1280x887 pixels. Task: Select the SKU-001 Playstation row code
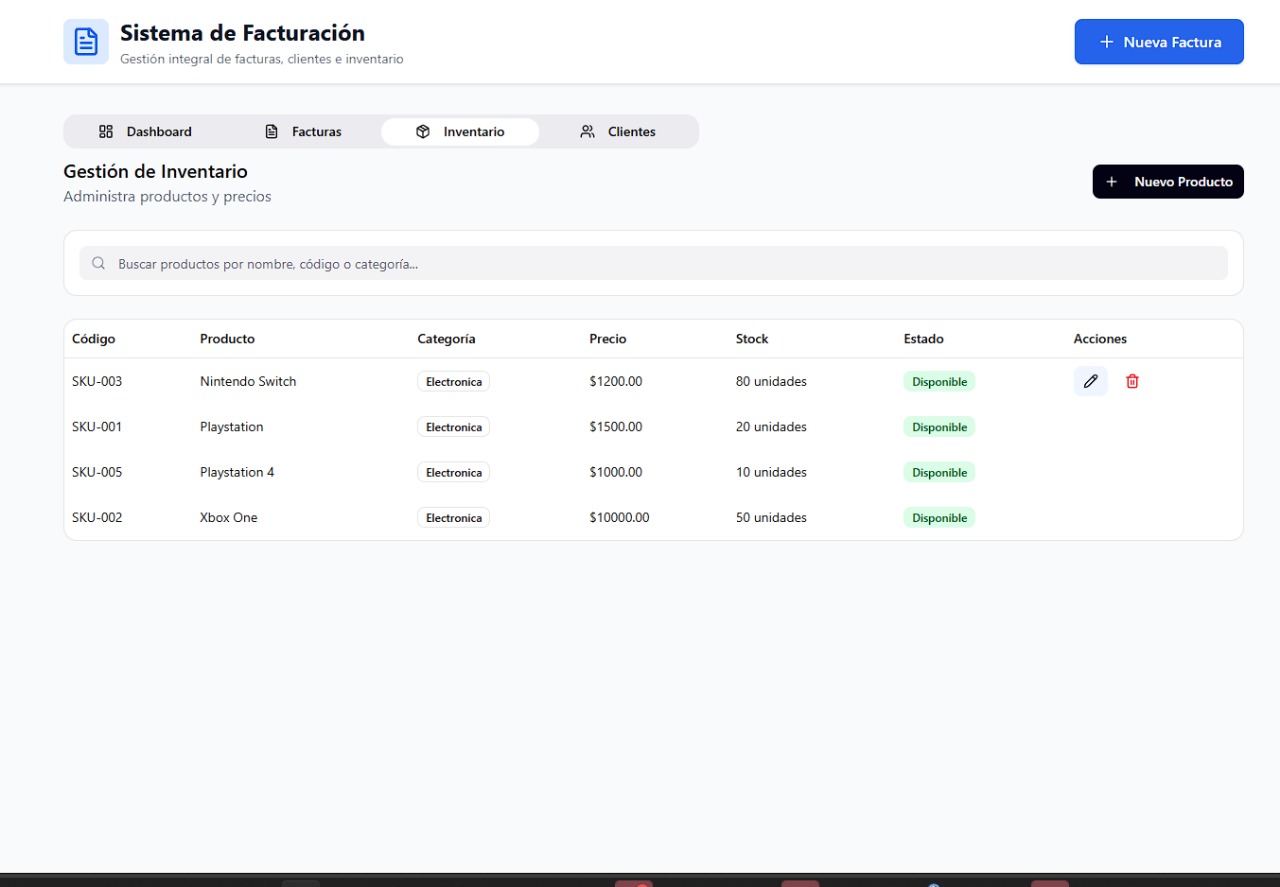(x=97, y=427)
